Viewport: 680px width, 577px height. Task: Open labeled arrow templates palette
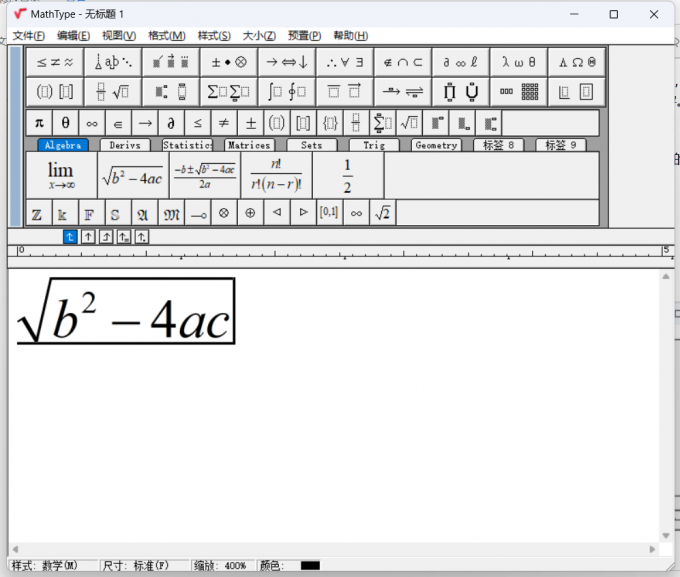pyautogui.click(x=403, y=92)
